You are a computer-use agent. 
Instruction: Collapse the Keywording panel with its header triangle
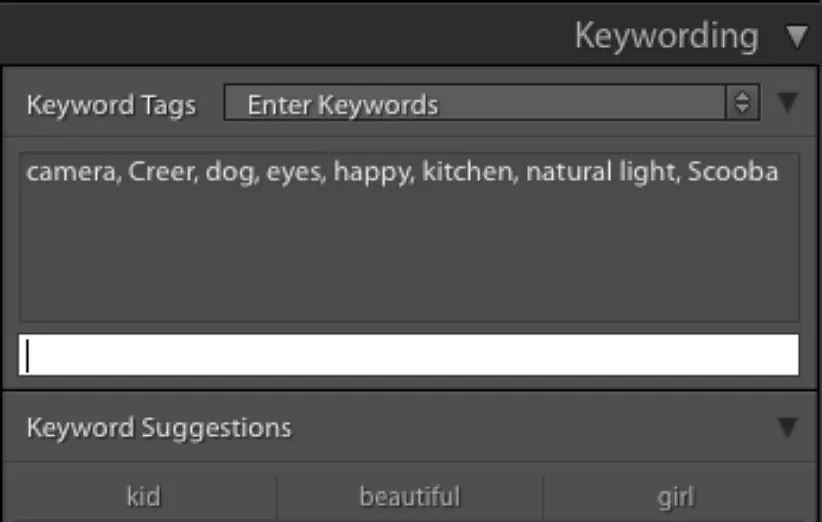point(796,38)
